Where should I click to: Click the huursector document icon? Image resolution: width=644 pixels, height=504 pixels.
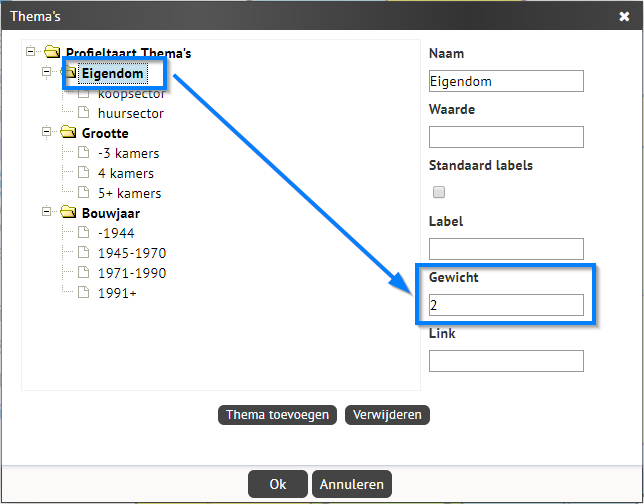[83, 112]
